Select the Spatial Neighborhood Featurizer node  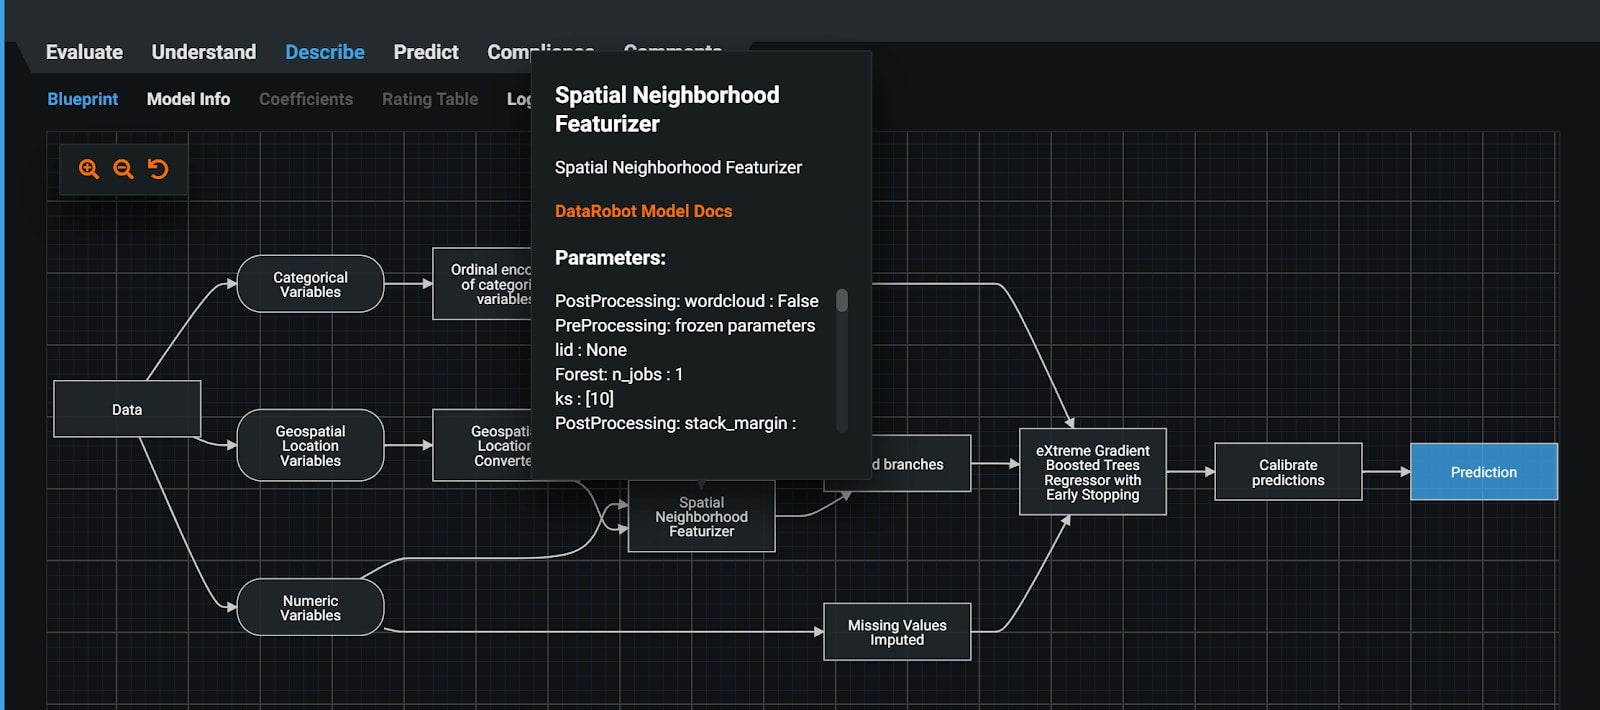coord(701,516)
